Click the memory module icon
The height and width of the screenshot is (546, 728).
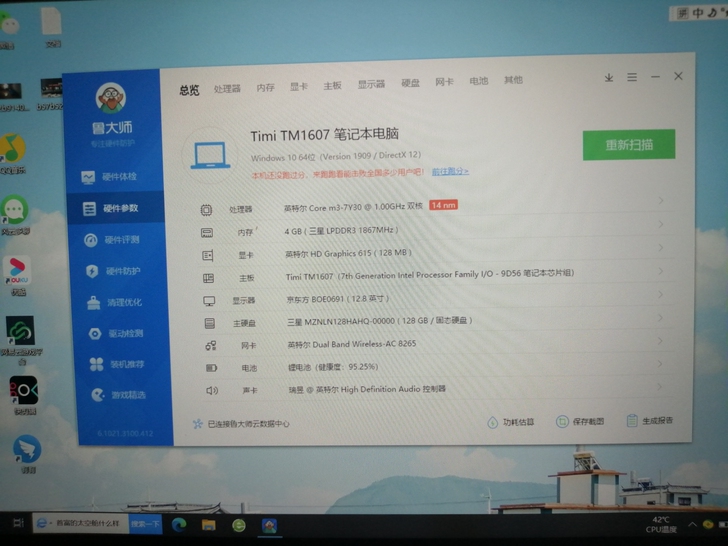[x=207, y=233]
